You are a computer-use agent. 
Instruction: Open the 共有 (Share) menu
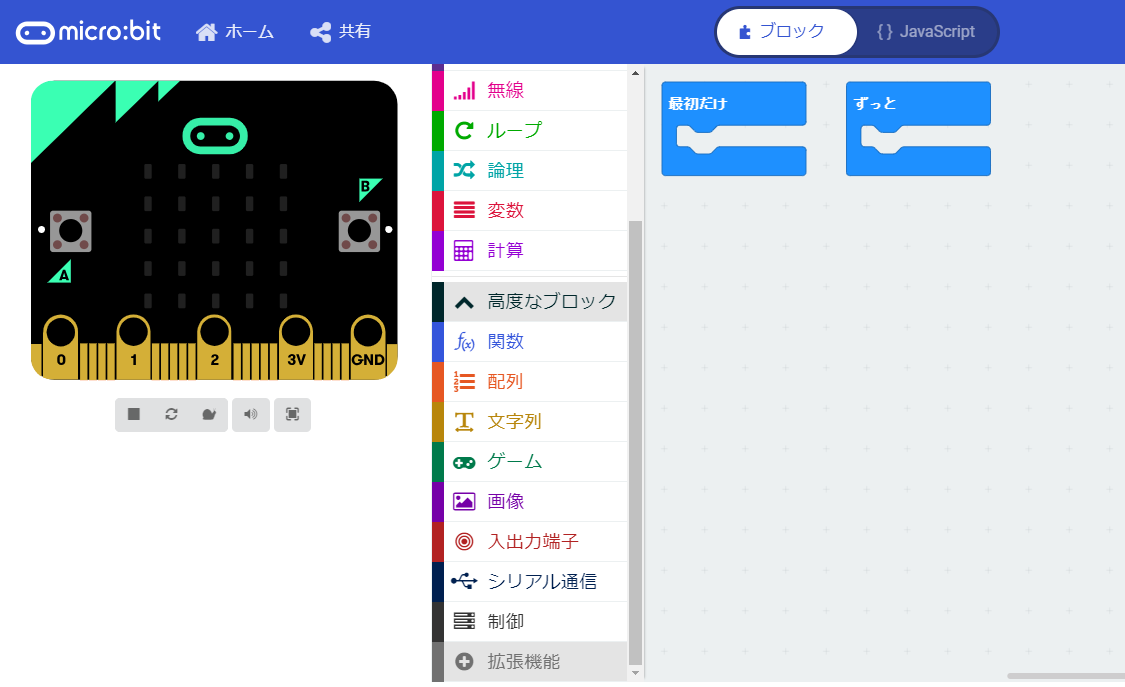click(340, 31)
